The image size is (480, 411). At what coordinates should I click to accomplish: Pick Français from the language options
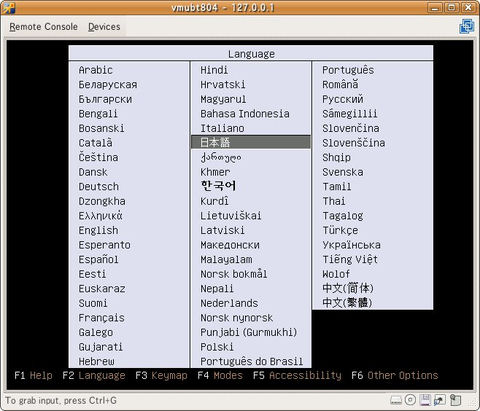pos(101,318)
